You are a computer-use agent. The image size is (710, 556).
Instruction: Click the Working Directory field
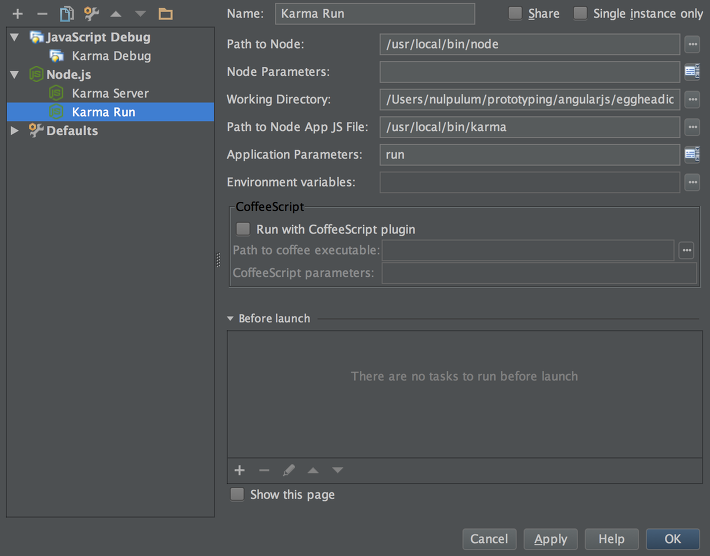pos(530,100)
